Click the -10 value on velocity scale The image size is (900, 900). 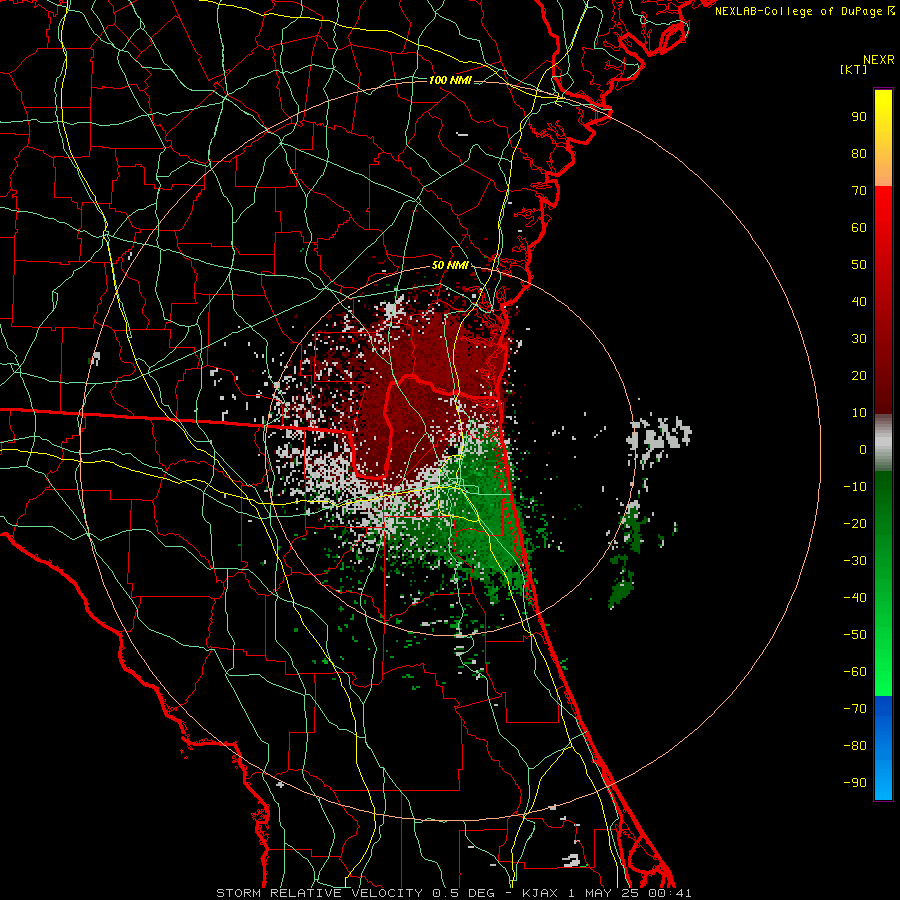855,487
